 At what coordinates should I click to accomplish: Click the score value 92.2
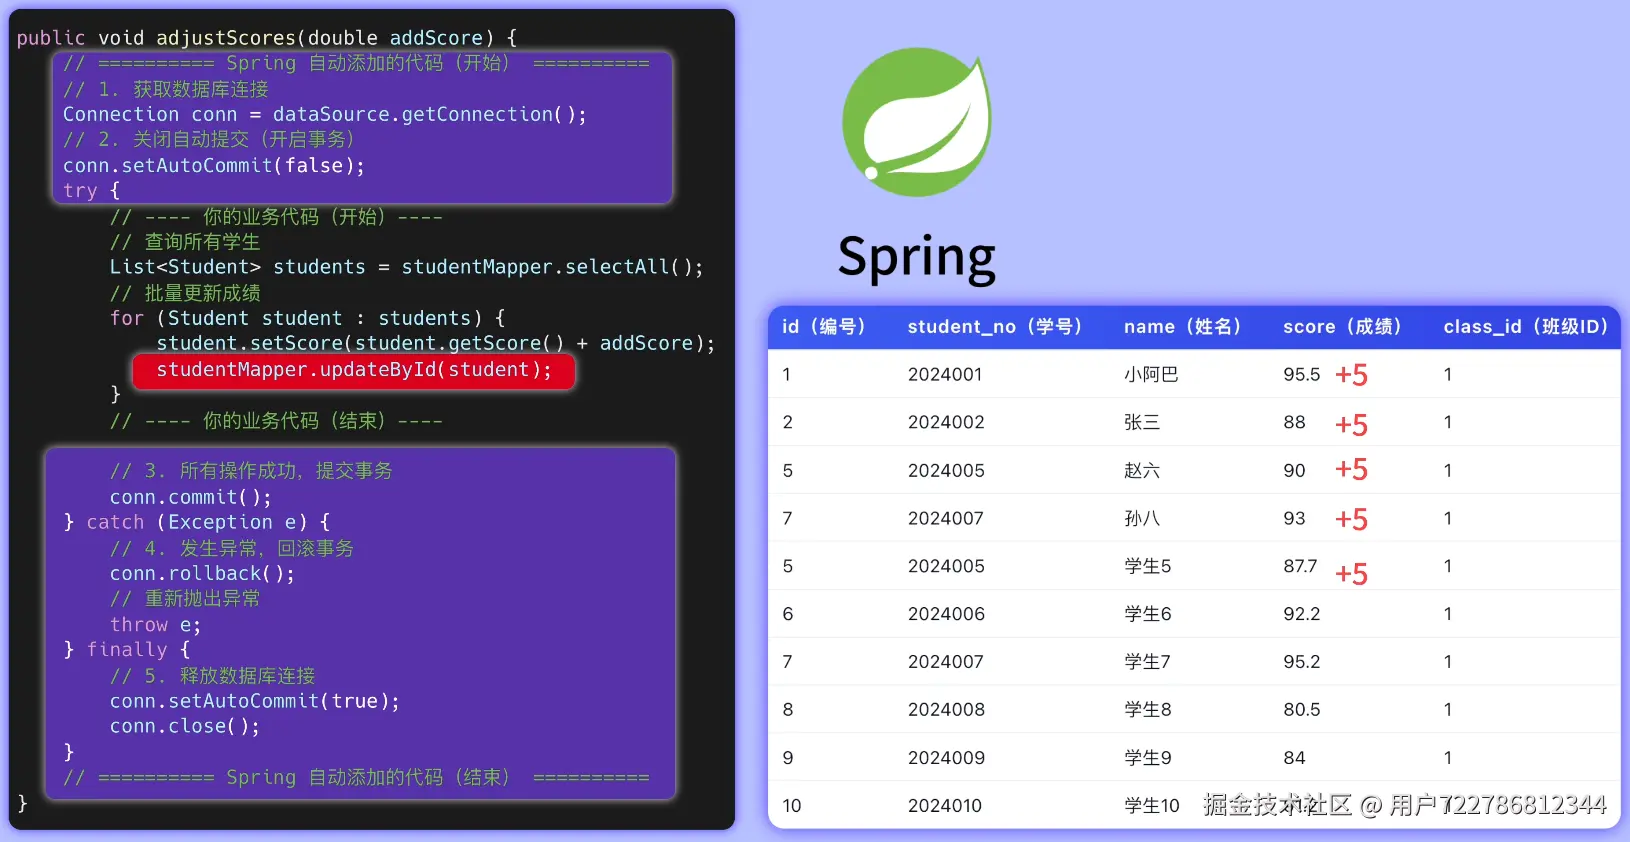(1301, 614)
